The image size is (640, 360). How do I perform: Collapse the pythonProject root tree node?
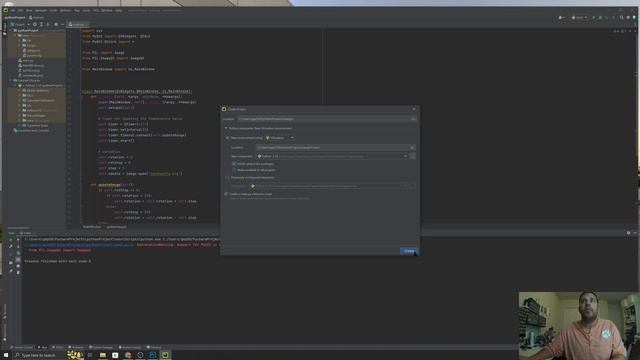pos(11,30)
